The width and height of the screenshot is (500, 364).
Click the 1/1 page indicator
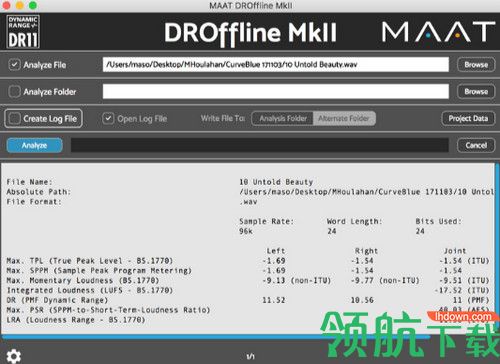pyautogui.click(x=250, y=356)
